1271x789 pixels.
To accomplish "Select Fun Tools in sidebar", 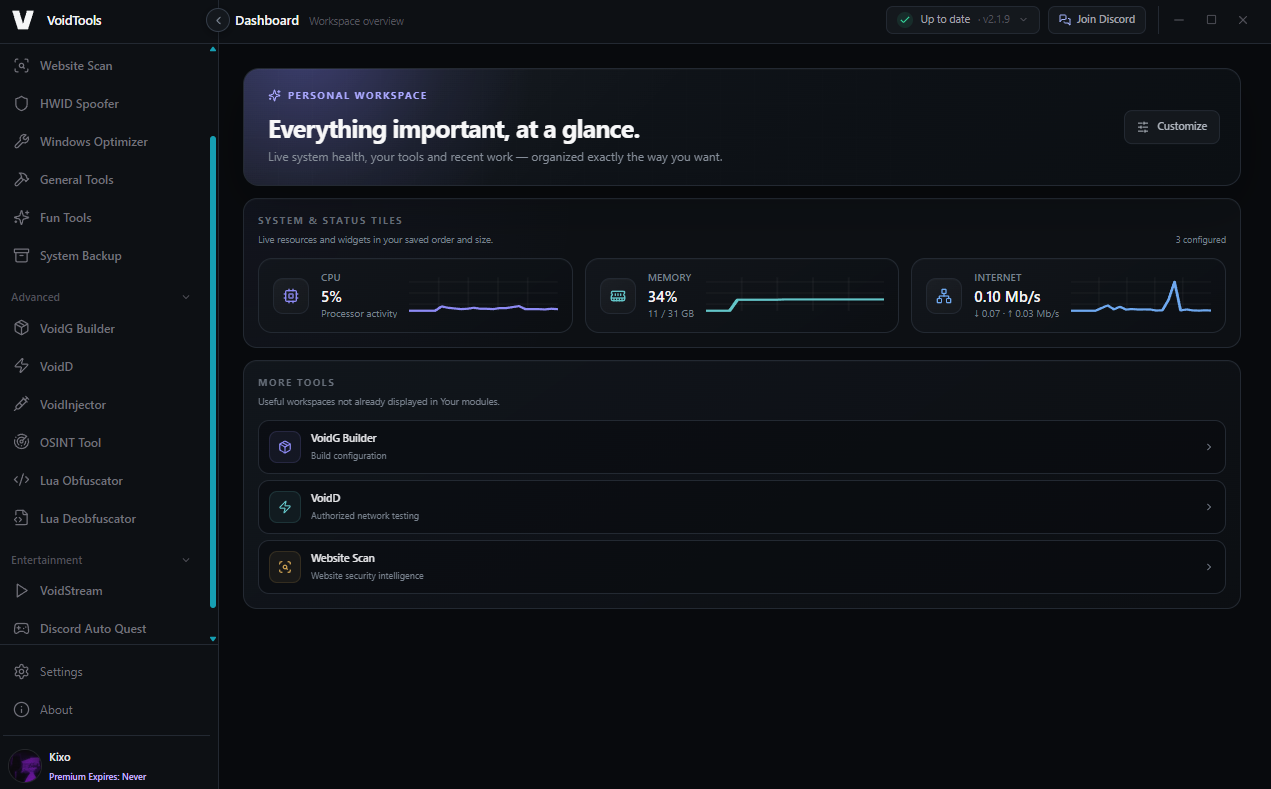I will tap(104, 218).
